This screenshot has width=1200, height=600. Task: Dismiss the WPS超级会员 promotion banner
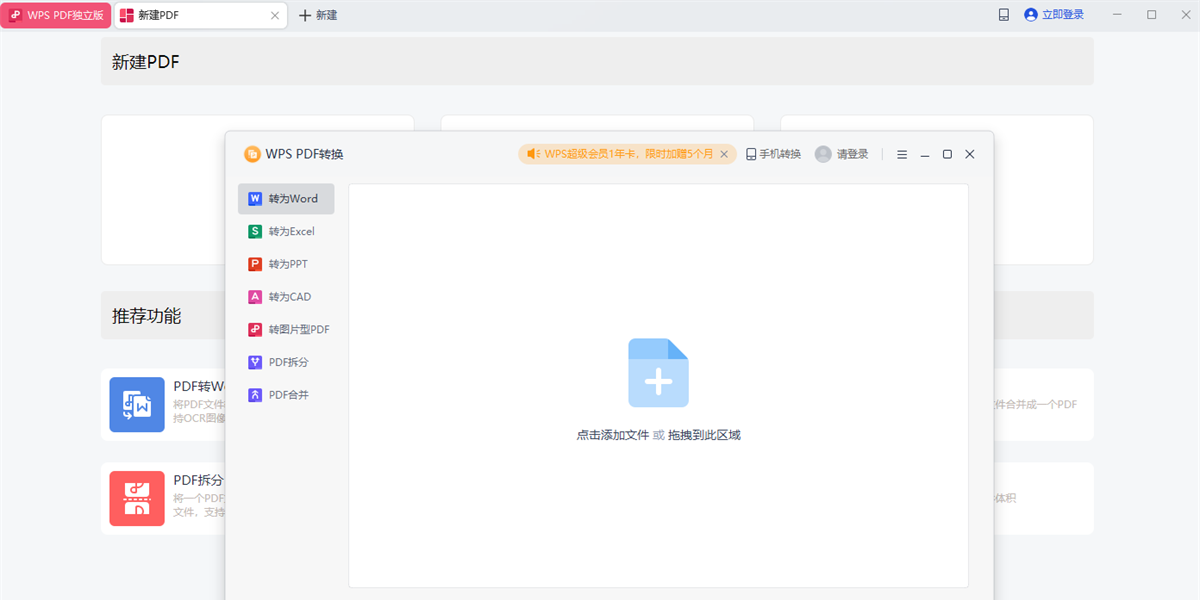[726, 154]
